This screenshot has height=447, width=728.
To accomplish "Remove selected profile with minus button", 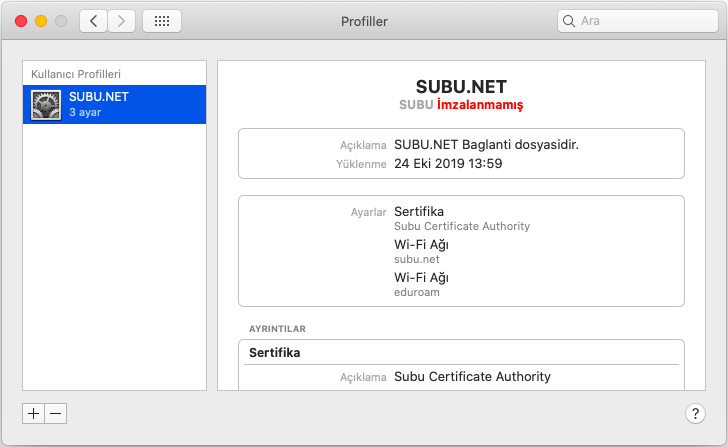I will 56,414.
